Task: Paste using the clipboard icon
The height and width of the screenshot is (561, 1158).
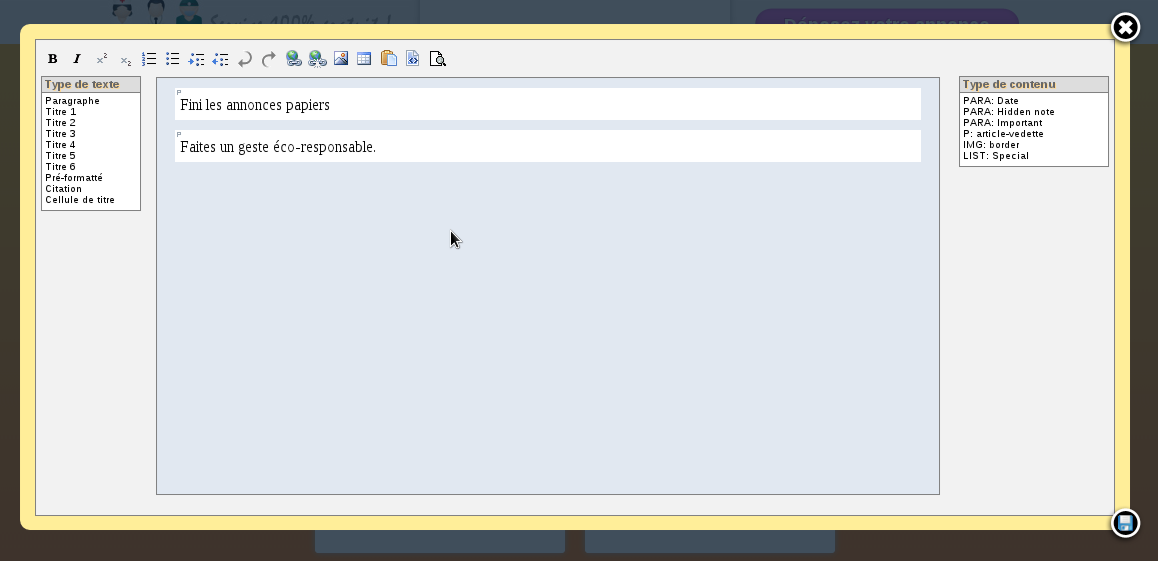Action: [389, 59]
